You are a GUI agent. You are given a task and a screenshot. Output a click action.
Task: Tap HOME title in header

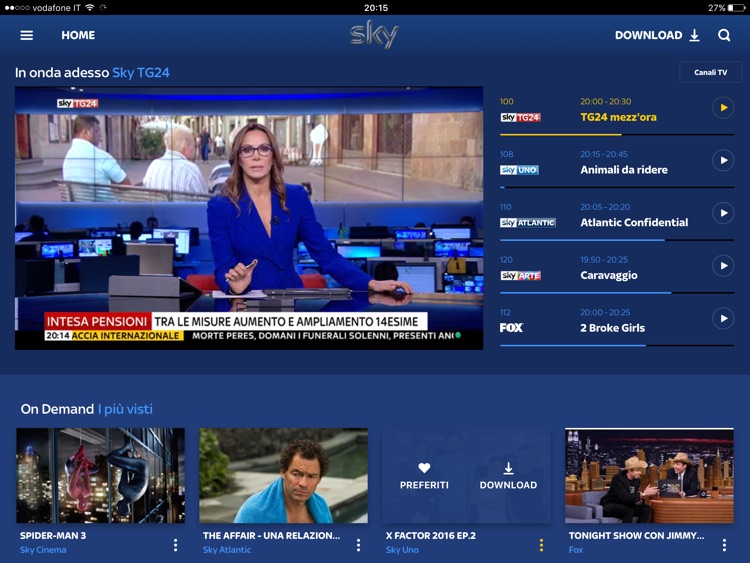(x=78, y=35)
